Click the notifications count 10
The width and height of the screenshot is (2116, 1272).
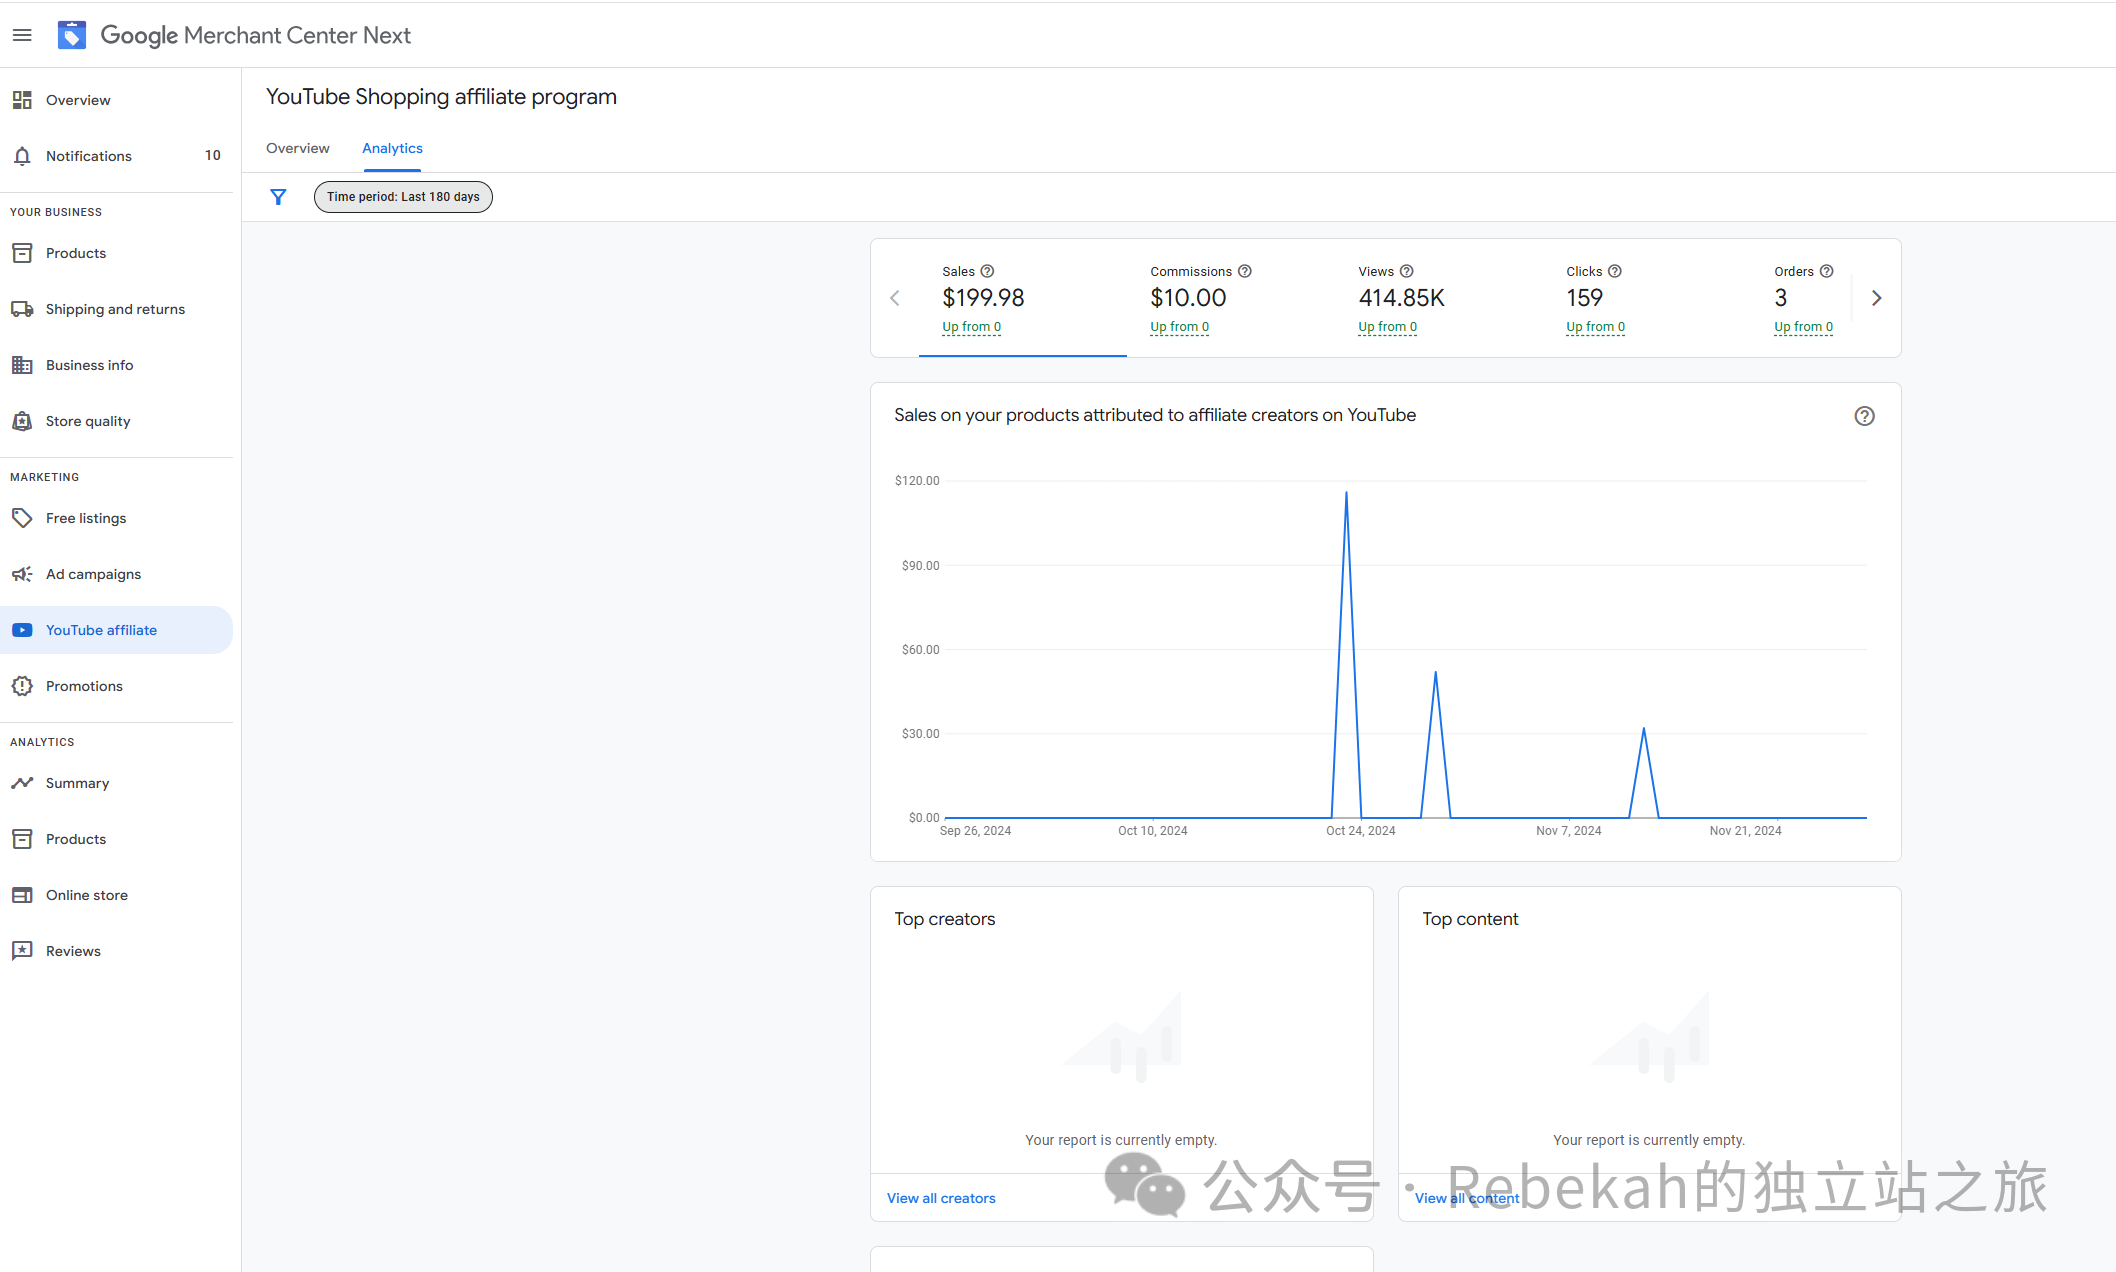pyautogui.click(x=212, y=155)
